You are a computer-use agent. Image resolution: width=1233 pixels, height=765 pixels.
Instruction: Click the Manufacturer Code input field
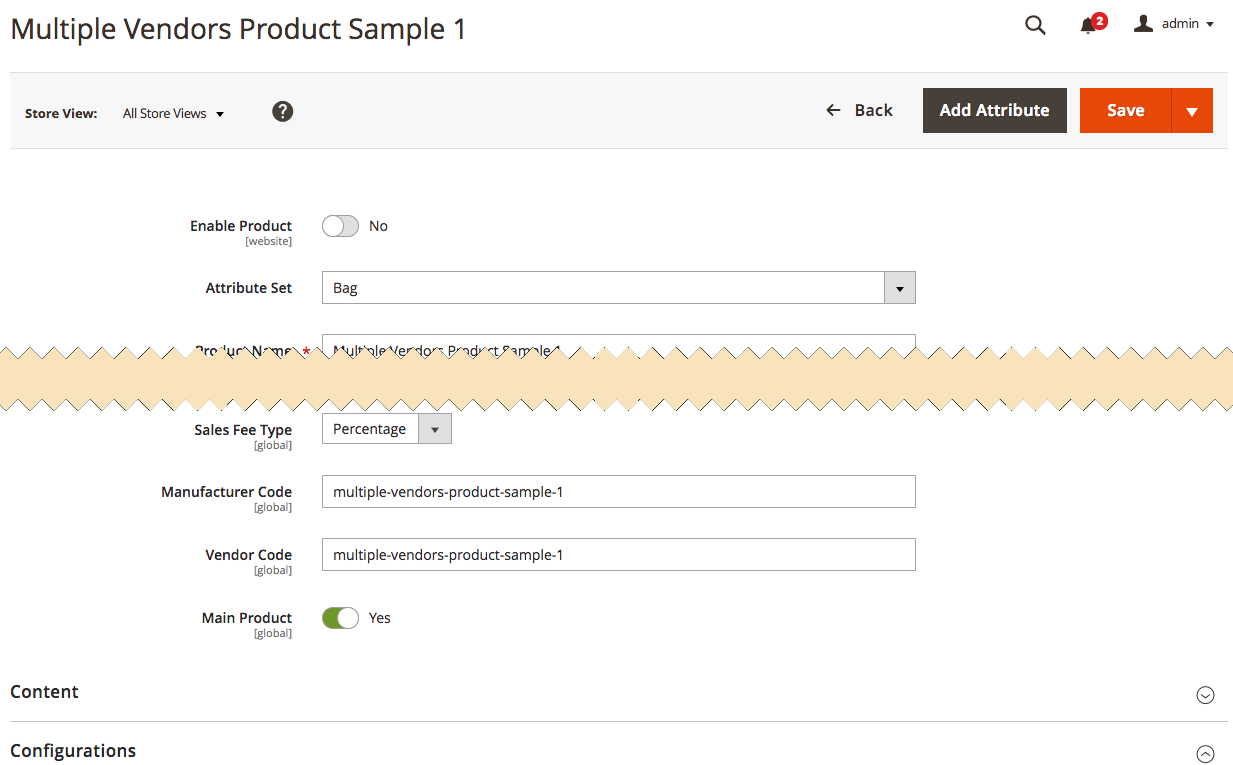[x=618, y=492]
